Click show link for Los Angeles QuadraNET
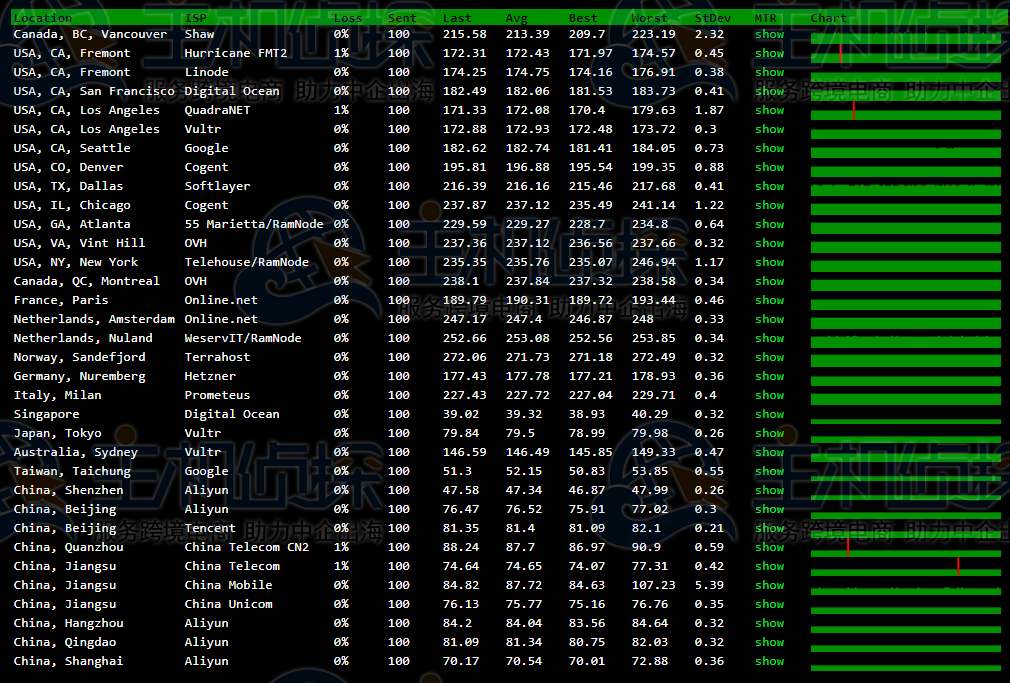This screenshot has width=1010, height=683. (x=769, y=110)
